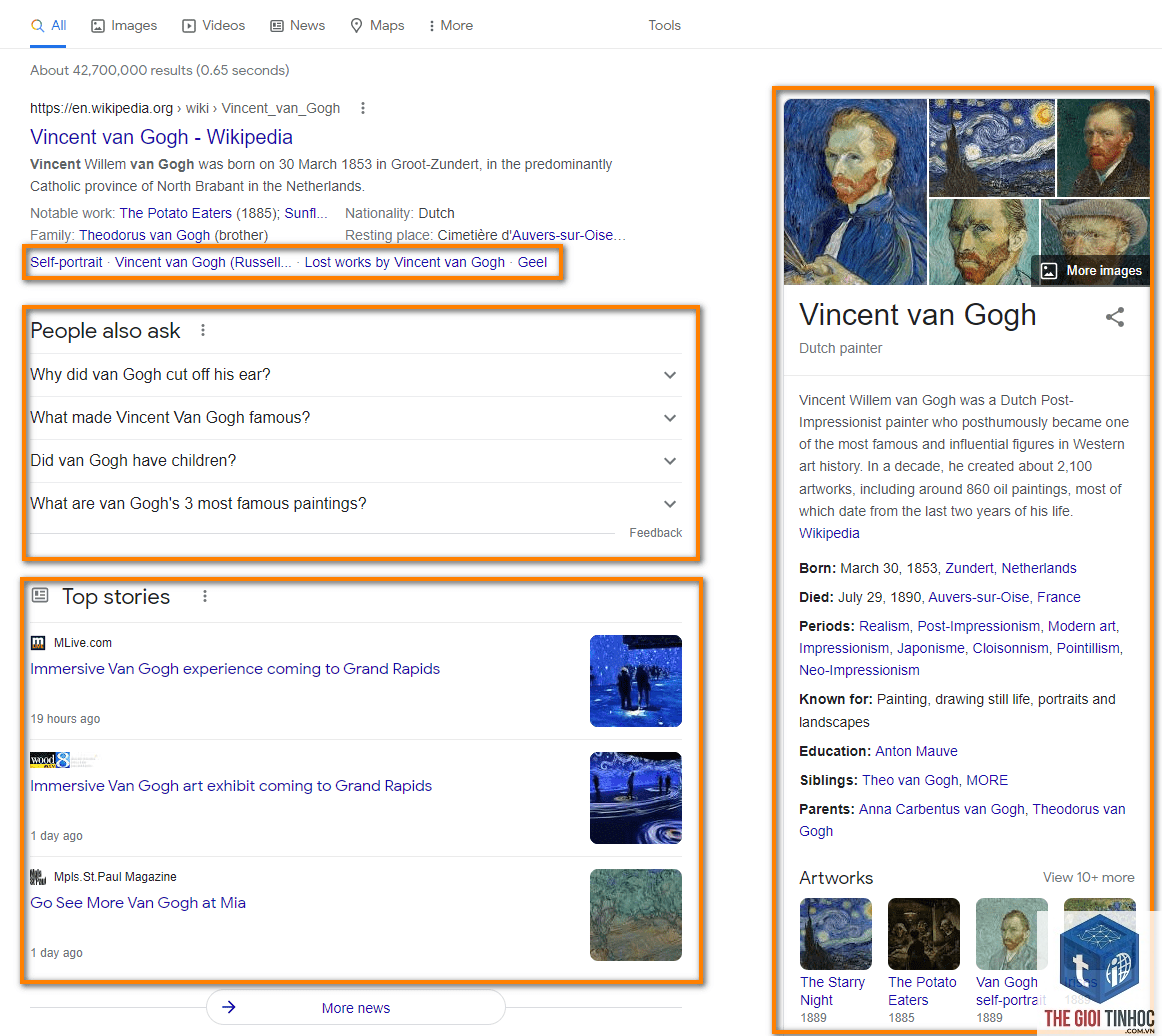Open Theo van Gogh sibling link
Screen dimensions: 1162x1036
tap(910, 780)
